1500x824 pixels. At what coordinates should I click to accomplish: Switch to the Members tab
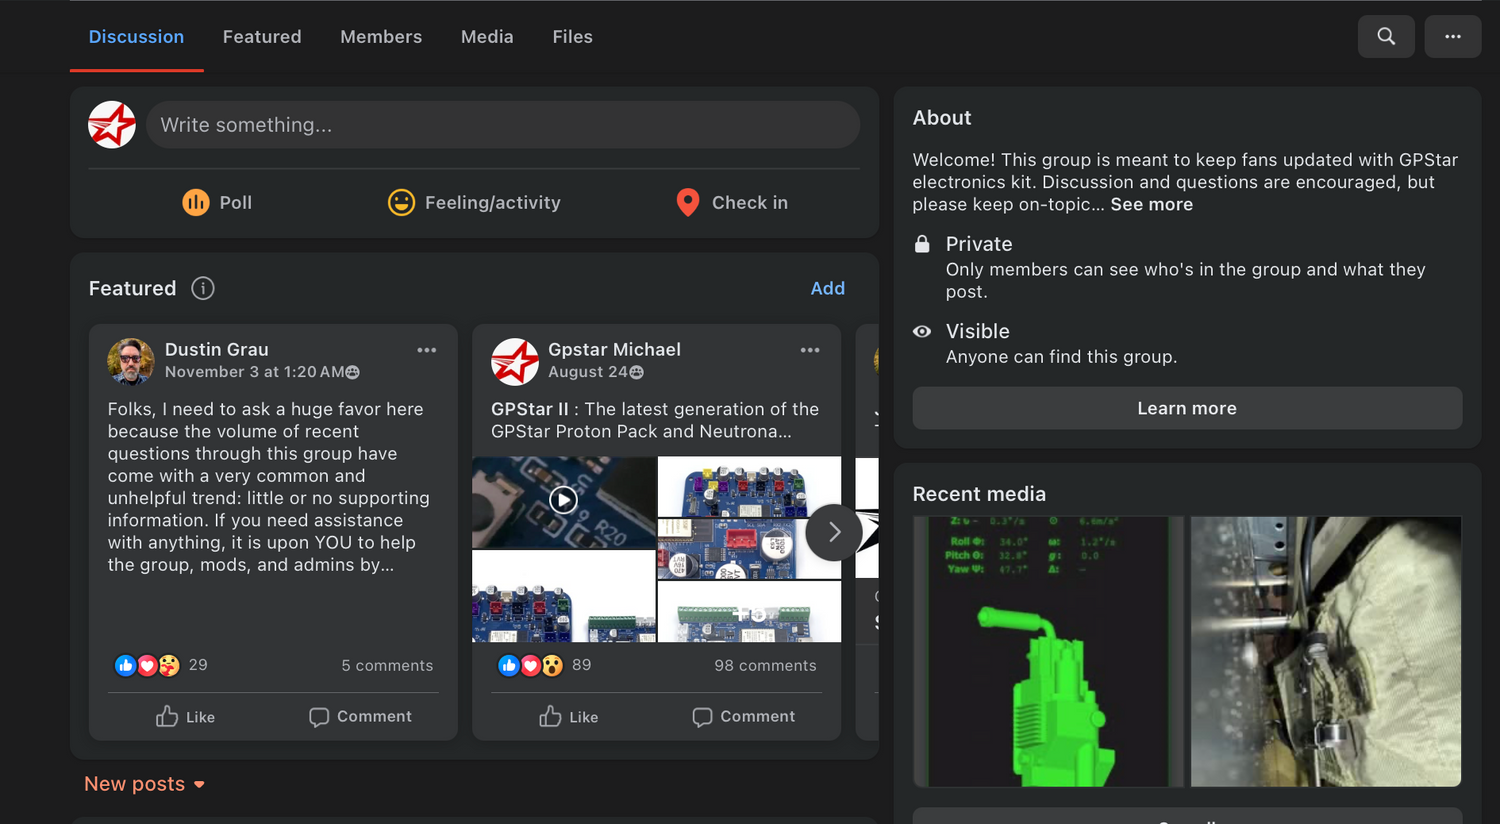pyautogui.click(x=381, y=37)
